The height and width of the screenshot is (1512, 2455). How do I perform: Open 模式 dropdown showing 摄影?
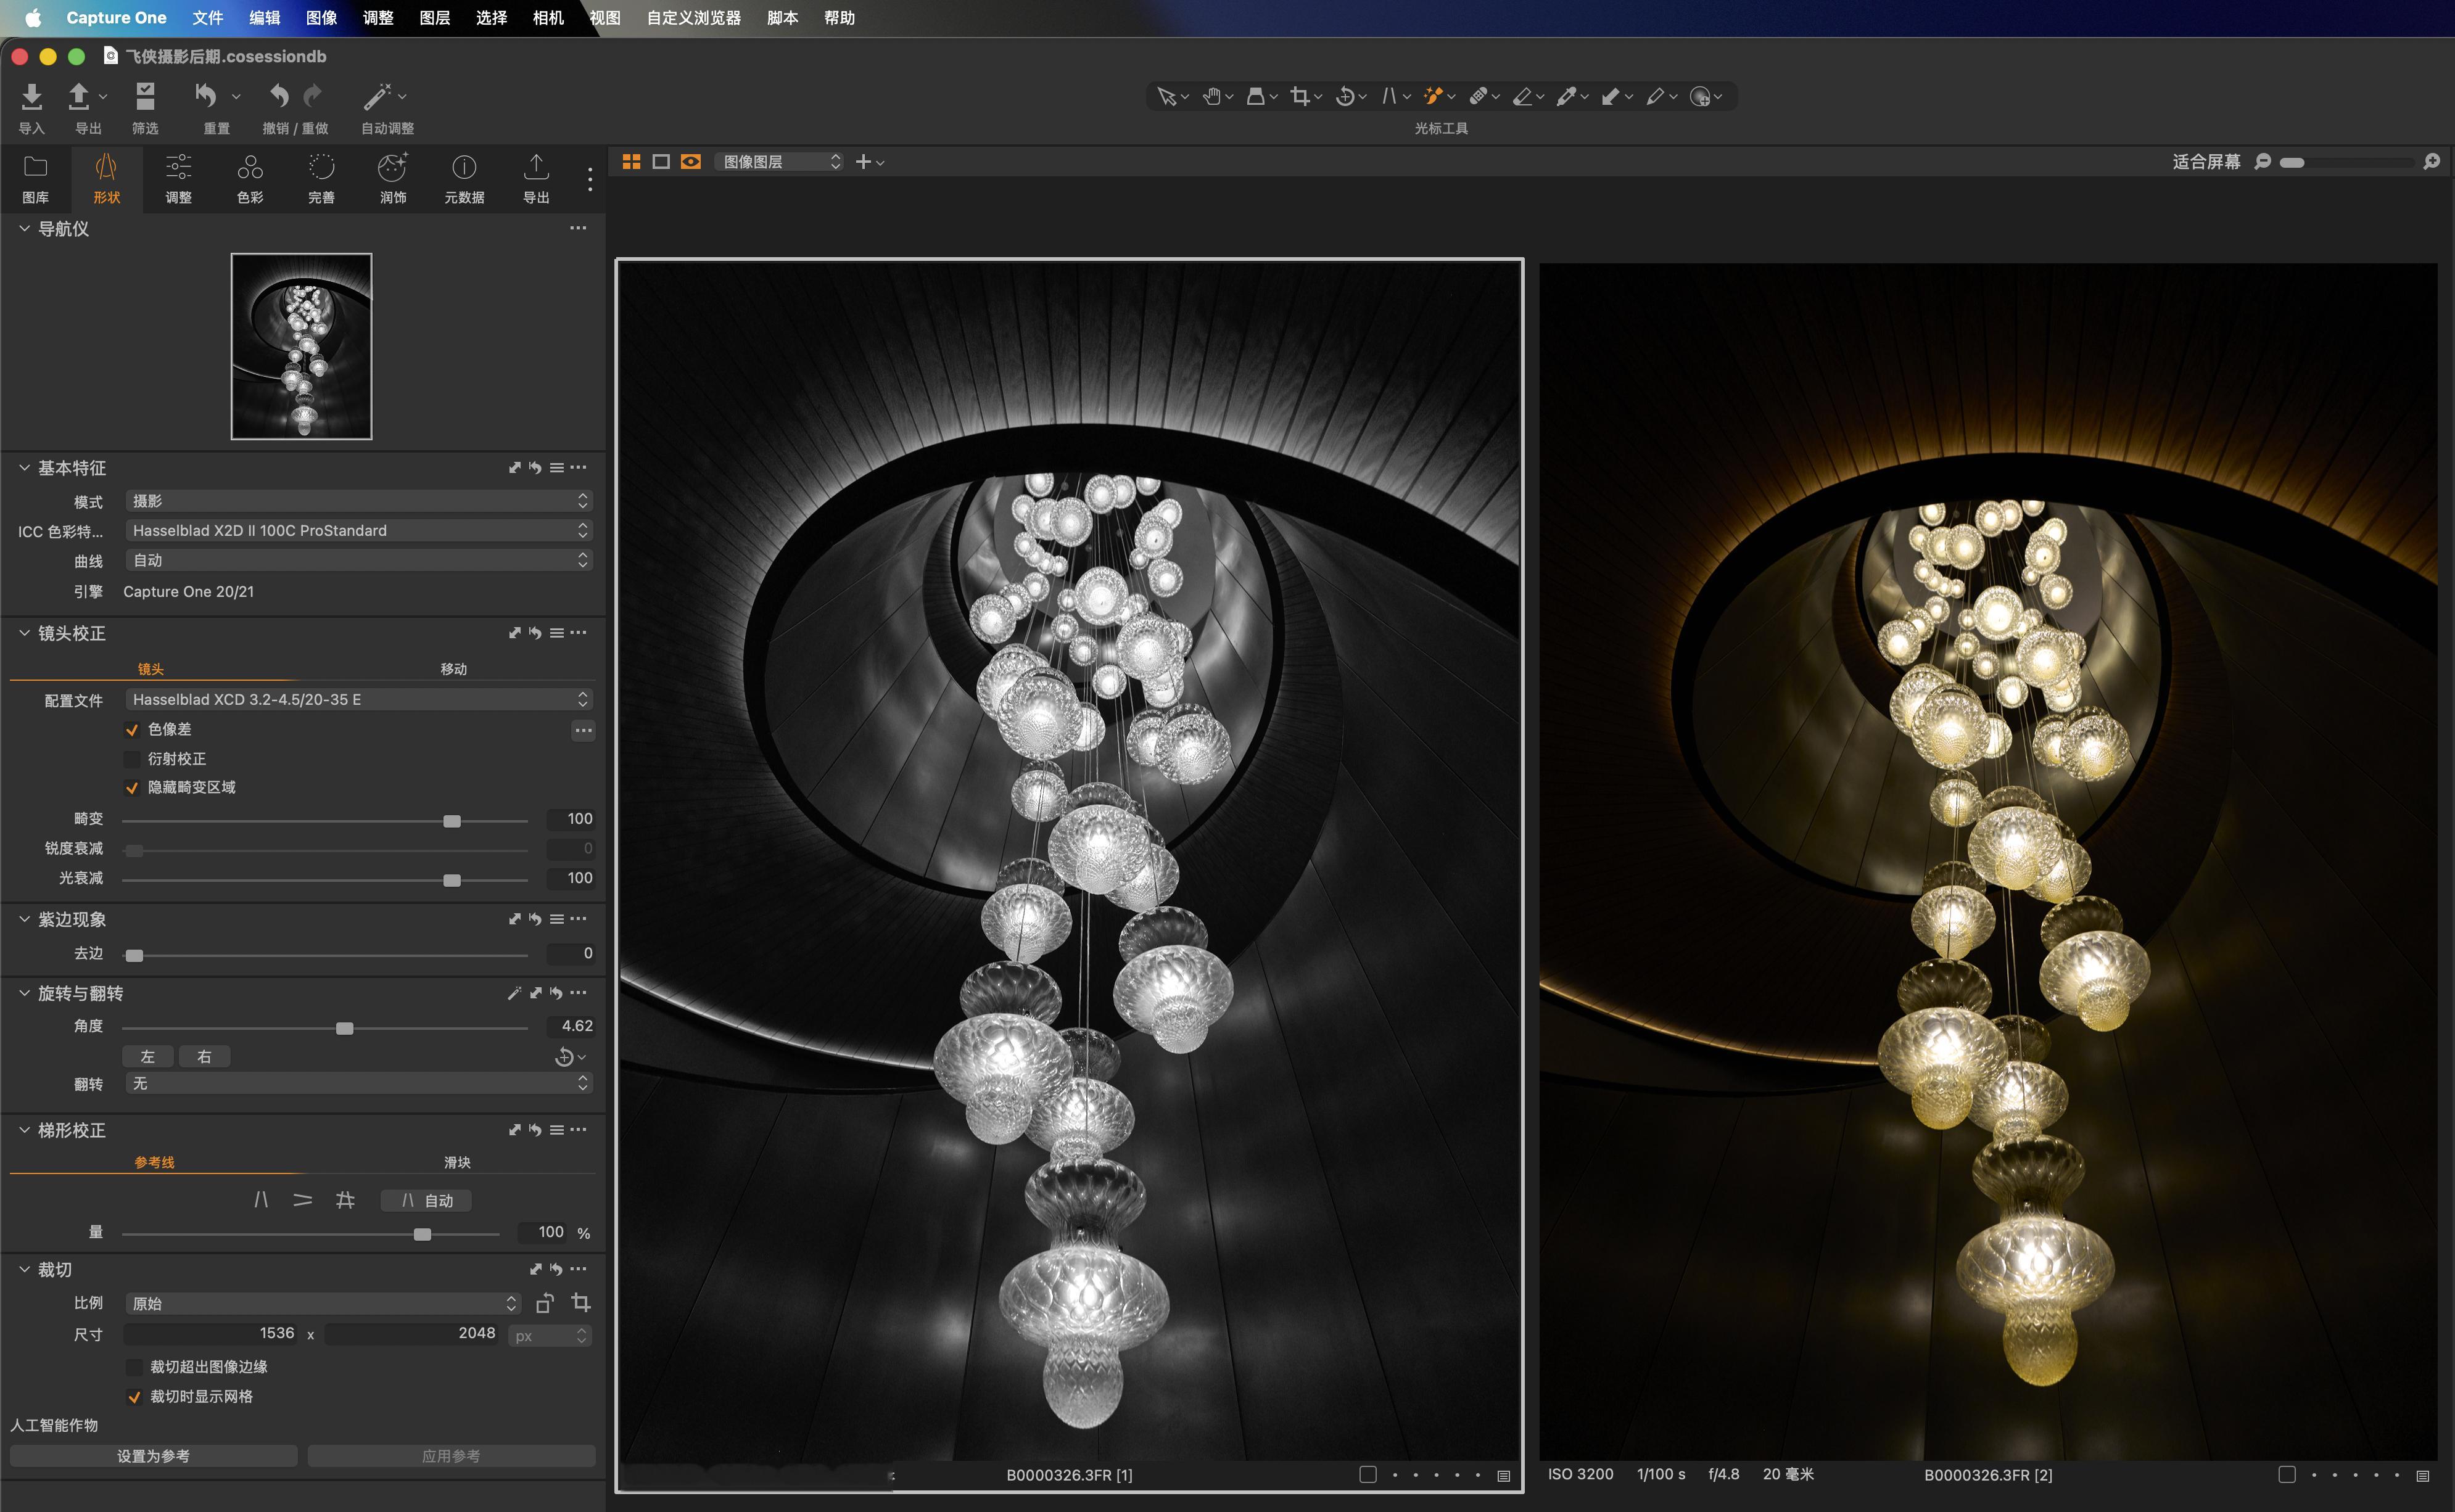[359, 501]
